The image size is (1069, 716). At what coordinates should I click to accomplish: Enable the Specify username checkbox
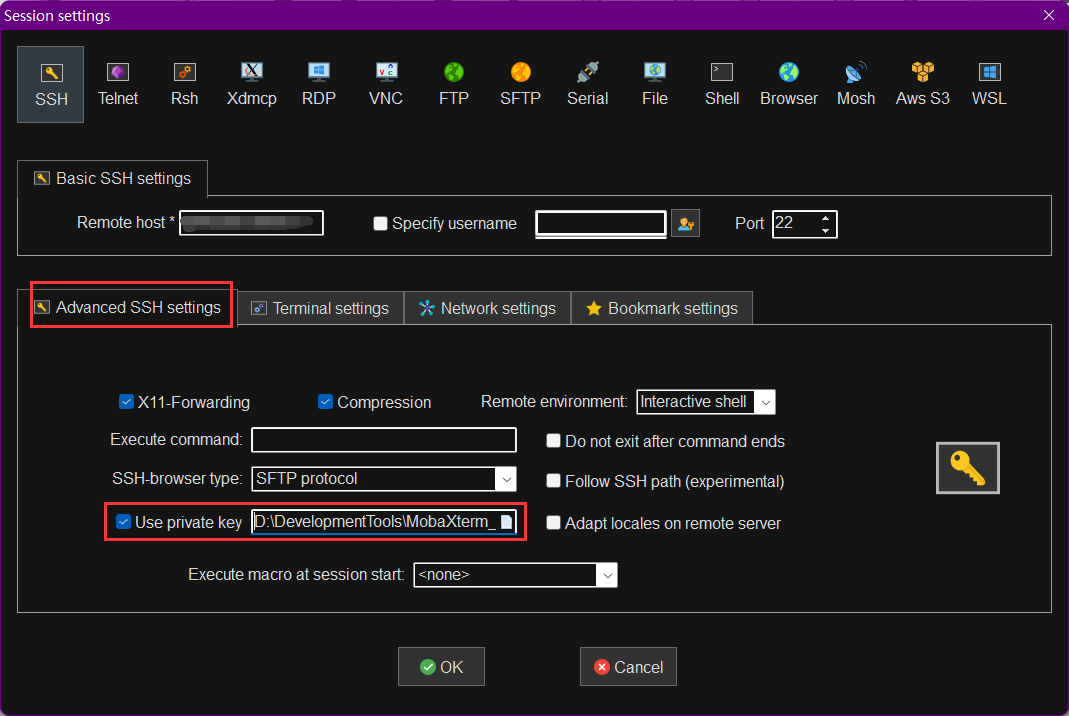(380, 224)
